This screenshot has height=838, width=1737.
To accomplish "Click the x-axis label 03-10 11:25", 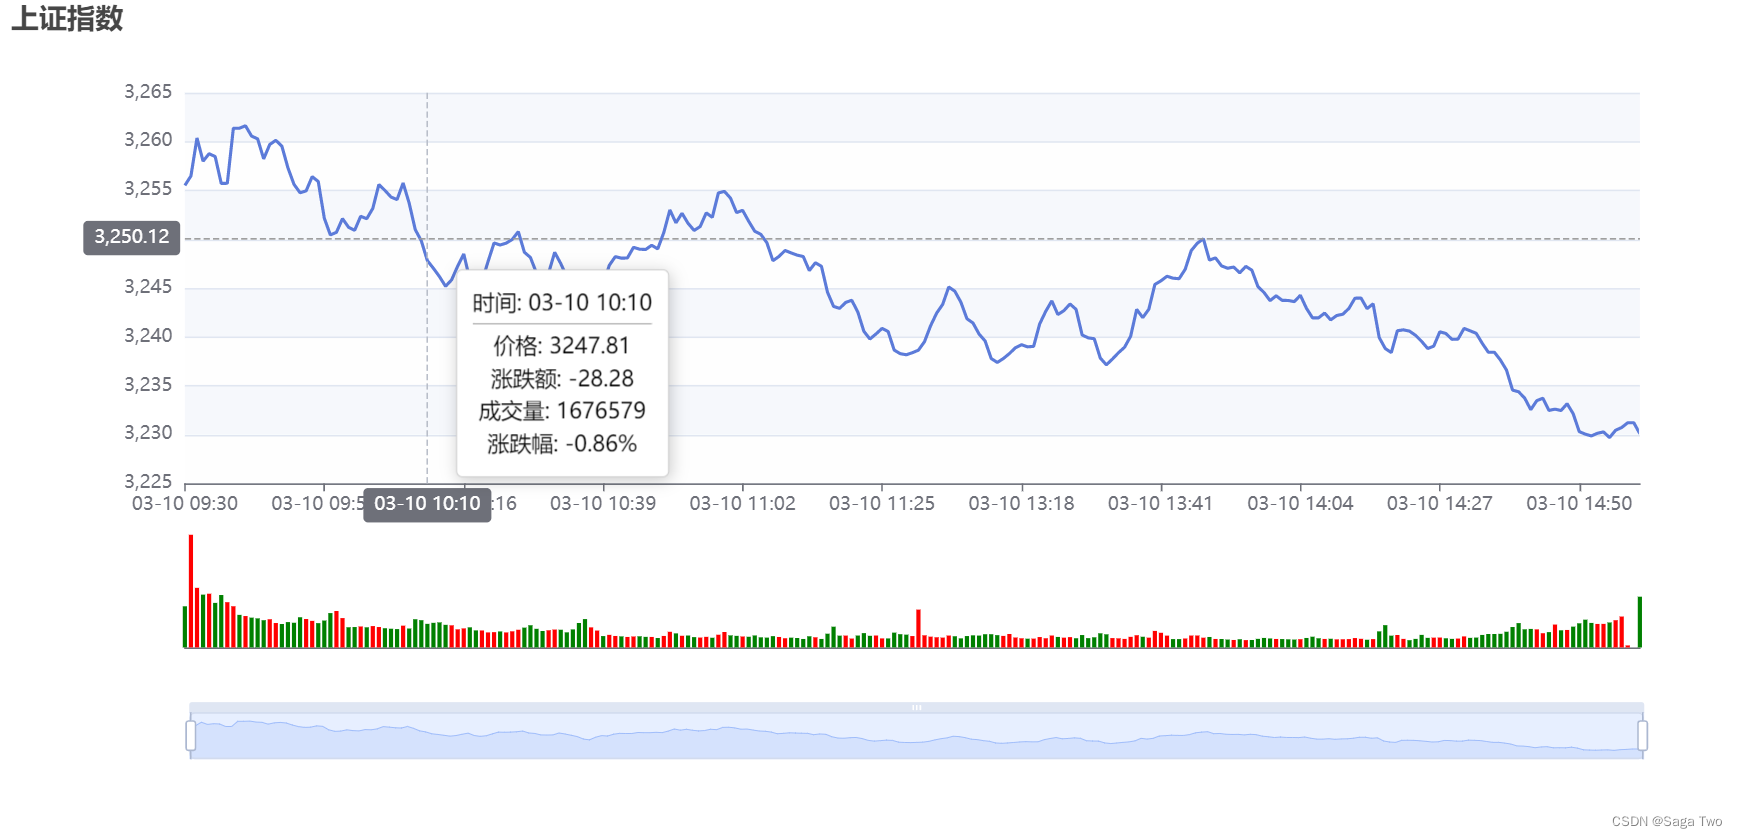I will pyautogui.click(x=882, y=504).
